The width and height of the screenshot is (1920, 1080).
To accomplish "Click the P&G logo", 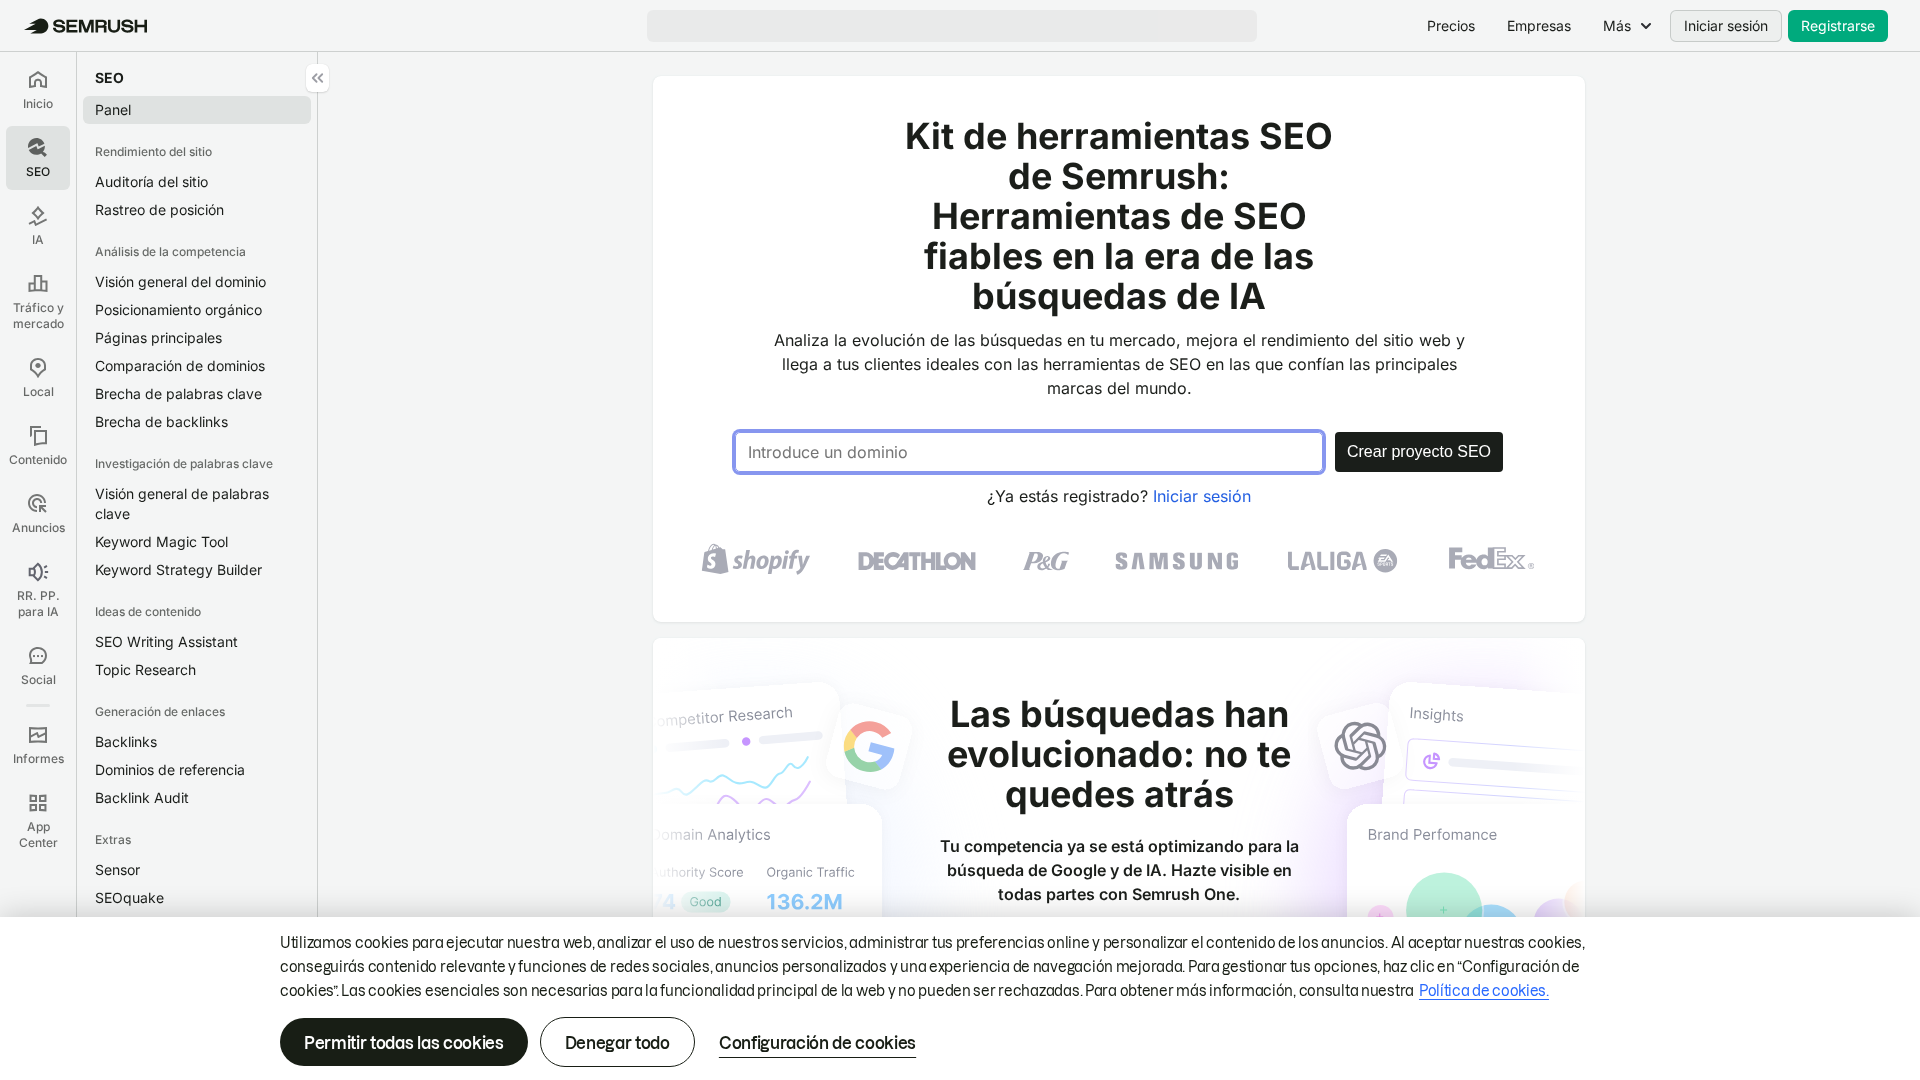I will tap(1046, 561).
